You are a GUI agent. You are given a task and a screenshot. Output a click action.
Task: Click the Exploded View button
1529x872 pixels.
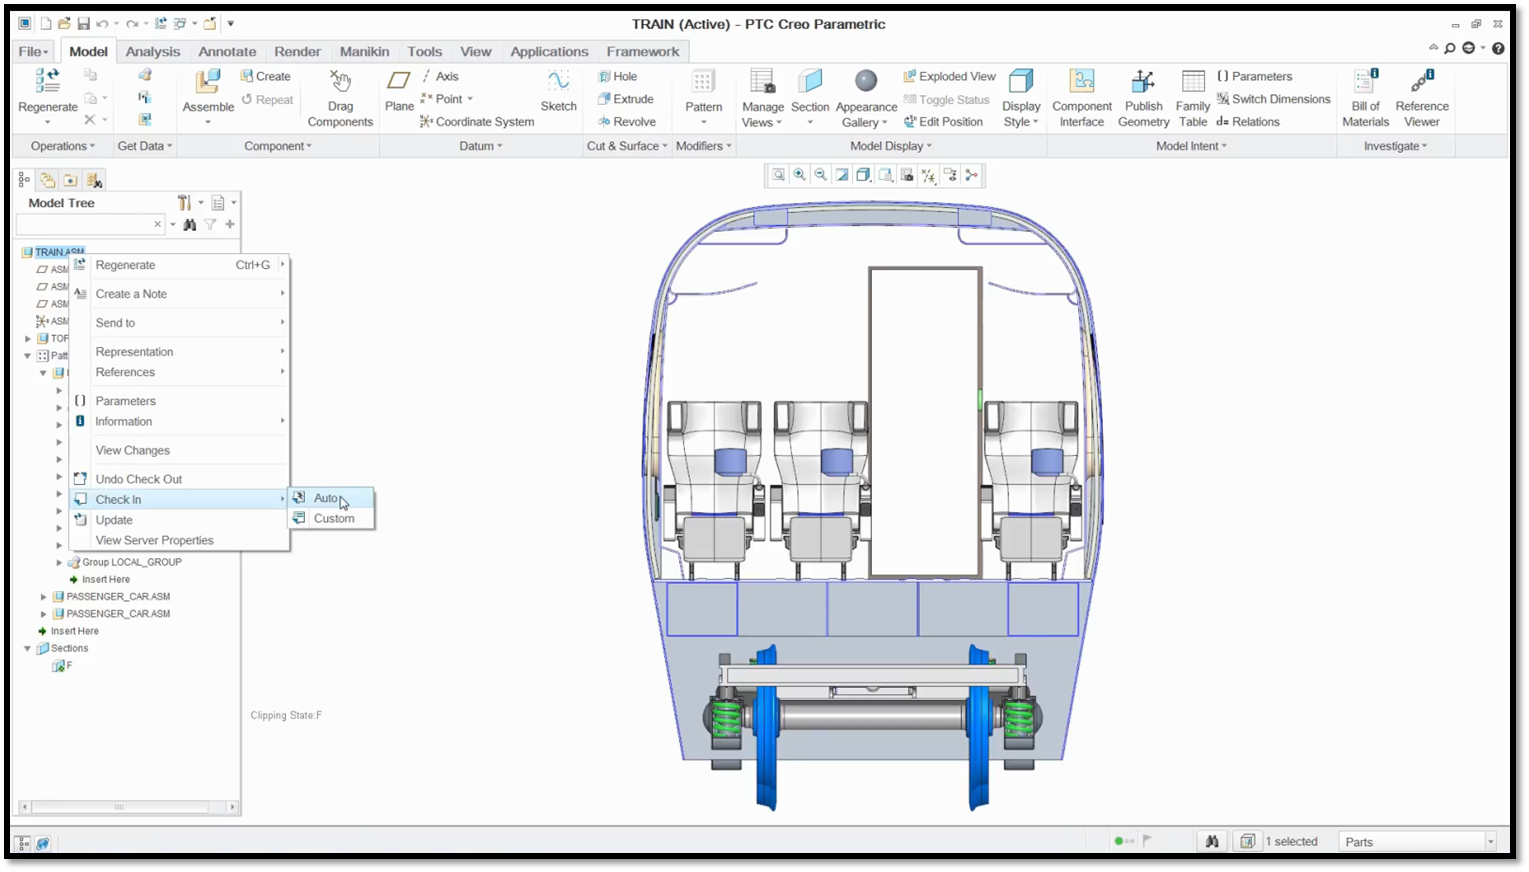click(x=950, y=76)
